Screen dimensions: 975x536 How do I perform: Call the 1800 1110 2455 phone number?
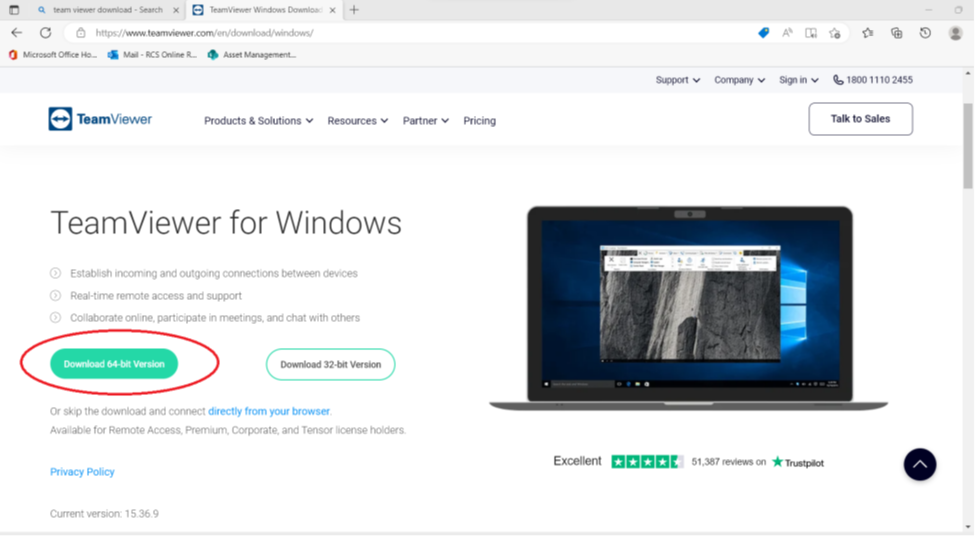(873, 80)
